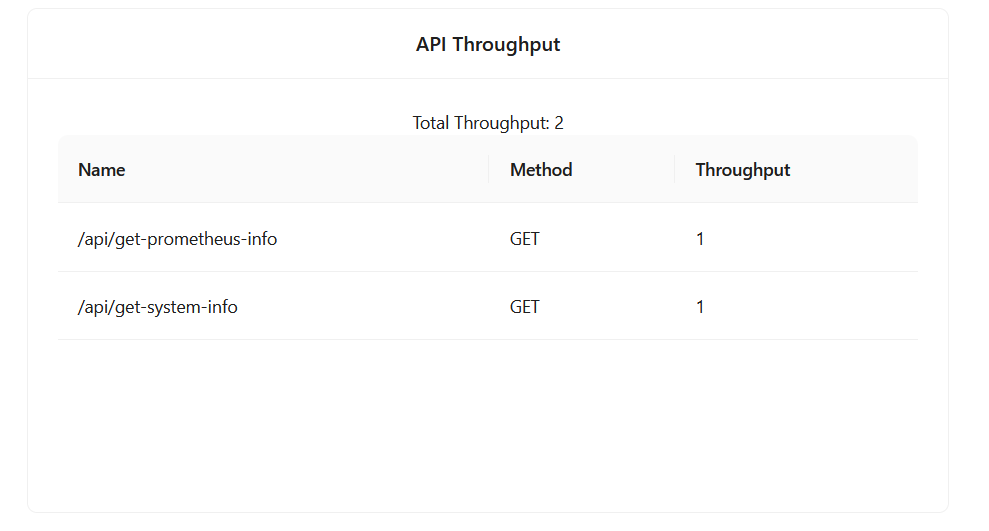Click GET method in get-system-info row
Viewport: 989px width, 531px height.
pos(525,307)
